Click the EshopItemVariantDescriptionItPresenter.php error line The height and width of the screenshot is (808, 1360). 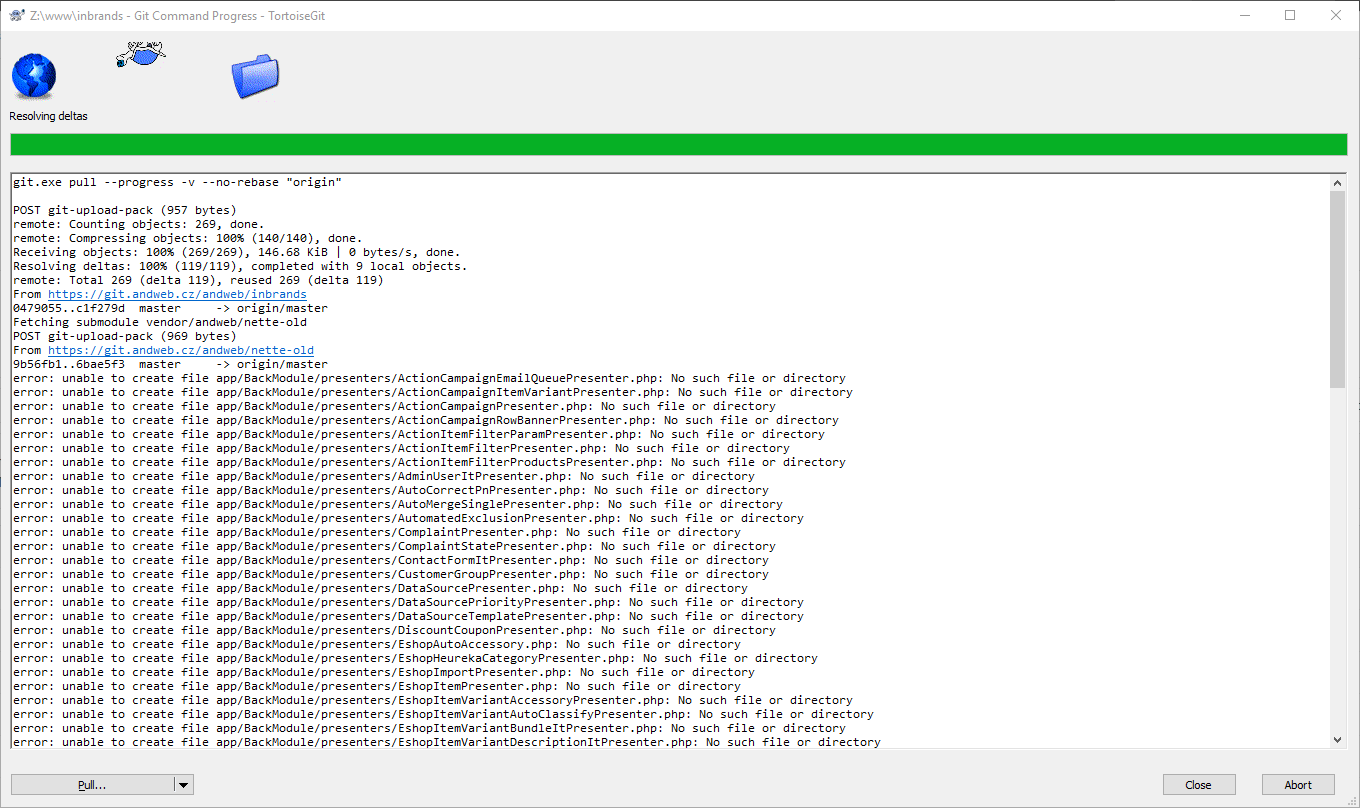tap(447, 742)
